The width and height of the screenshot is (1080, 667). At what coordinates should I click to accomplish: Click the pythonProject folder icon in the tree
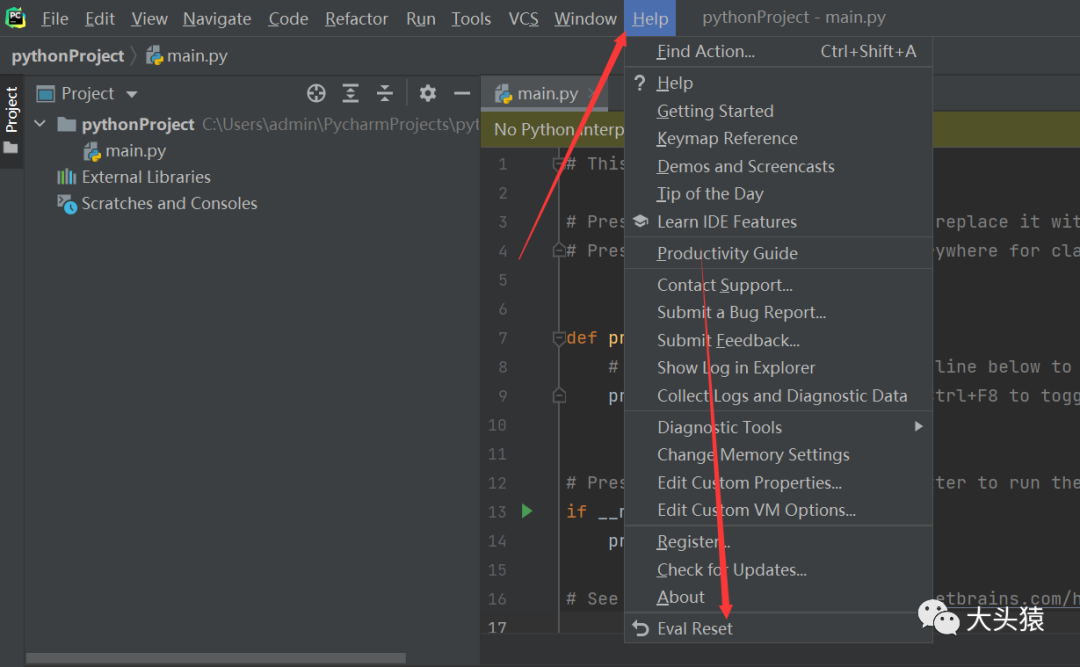coord(67,124)
